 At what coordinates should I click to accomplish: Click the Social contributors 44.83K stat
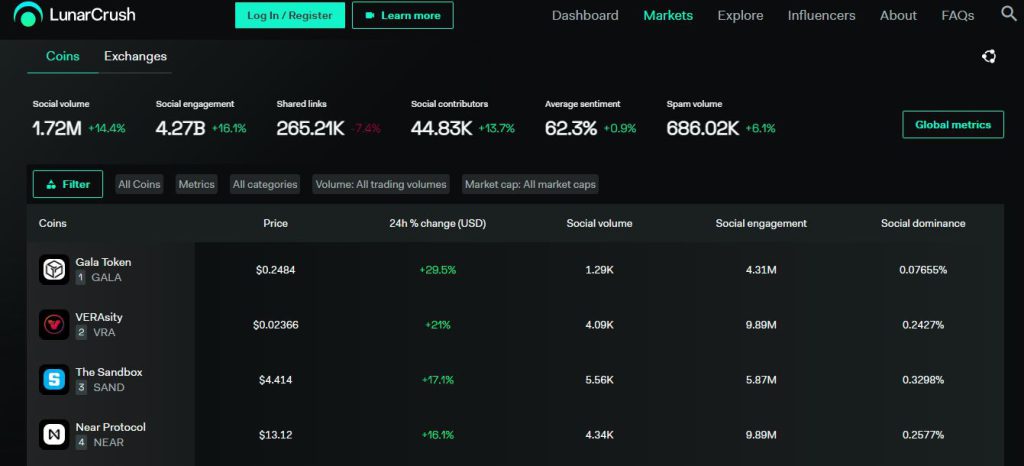click(463, 119)
